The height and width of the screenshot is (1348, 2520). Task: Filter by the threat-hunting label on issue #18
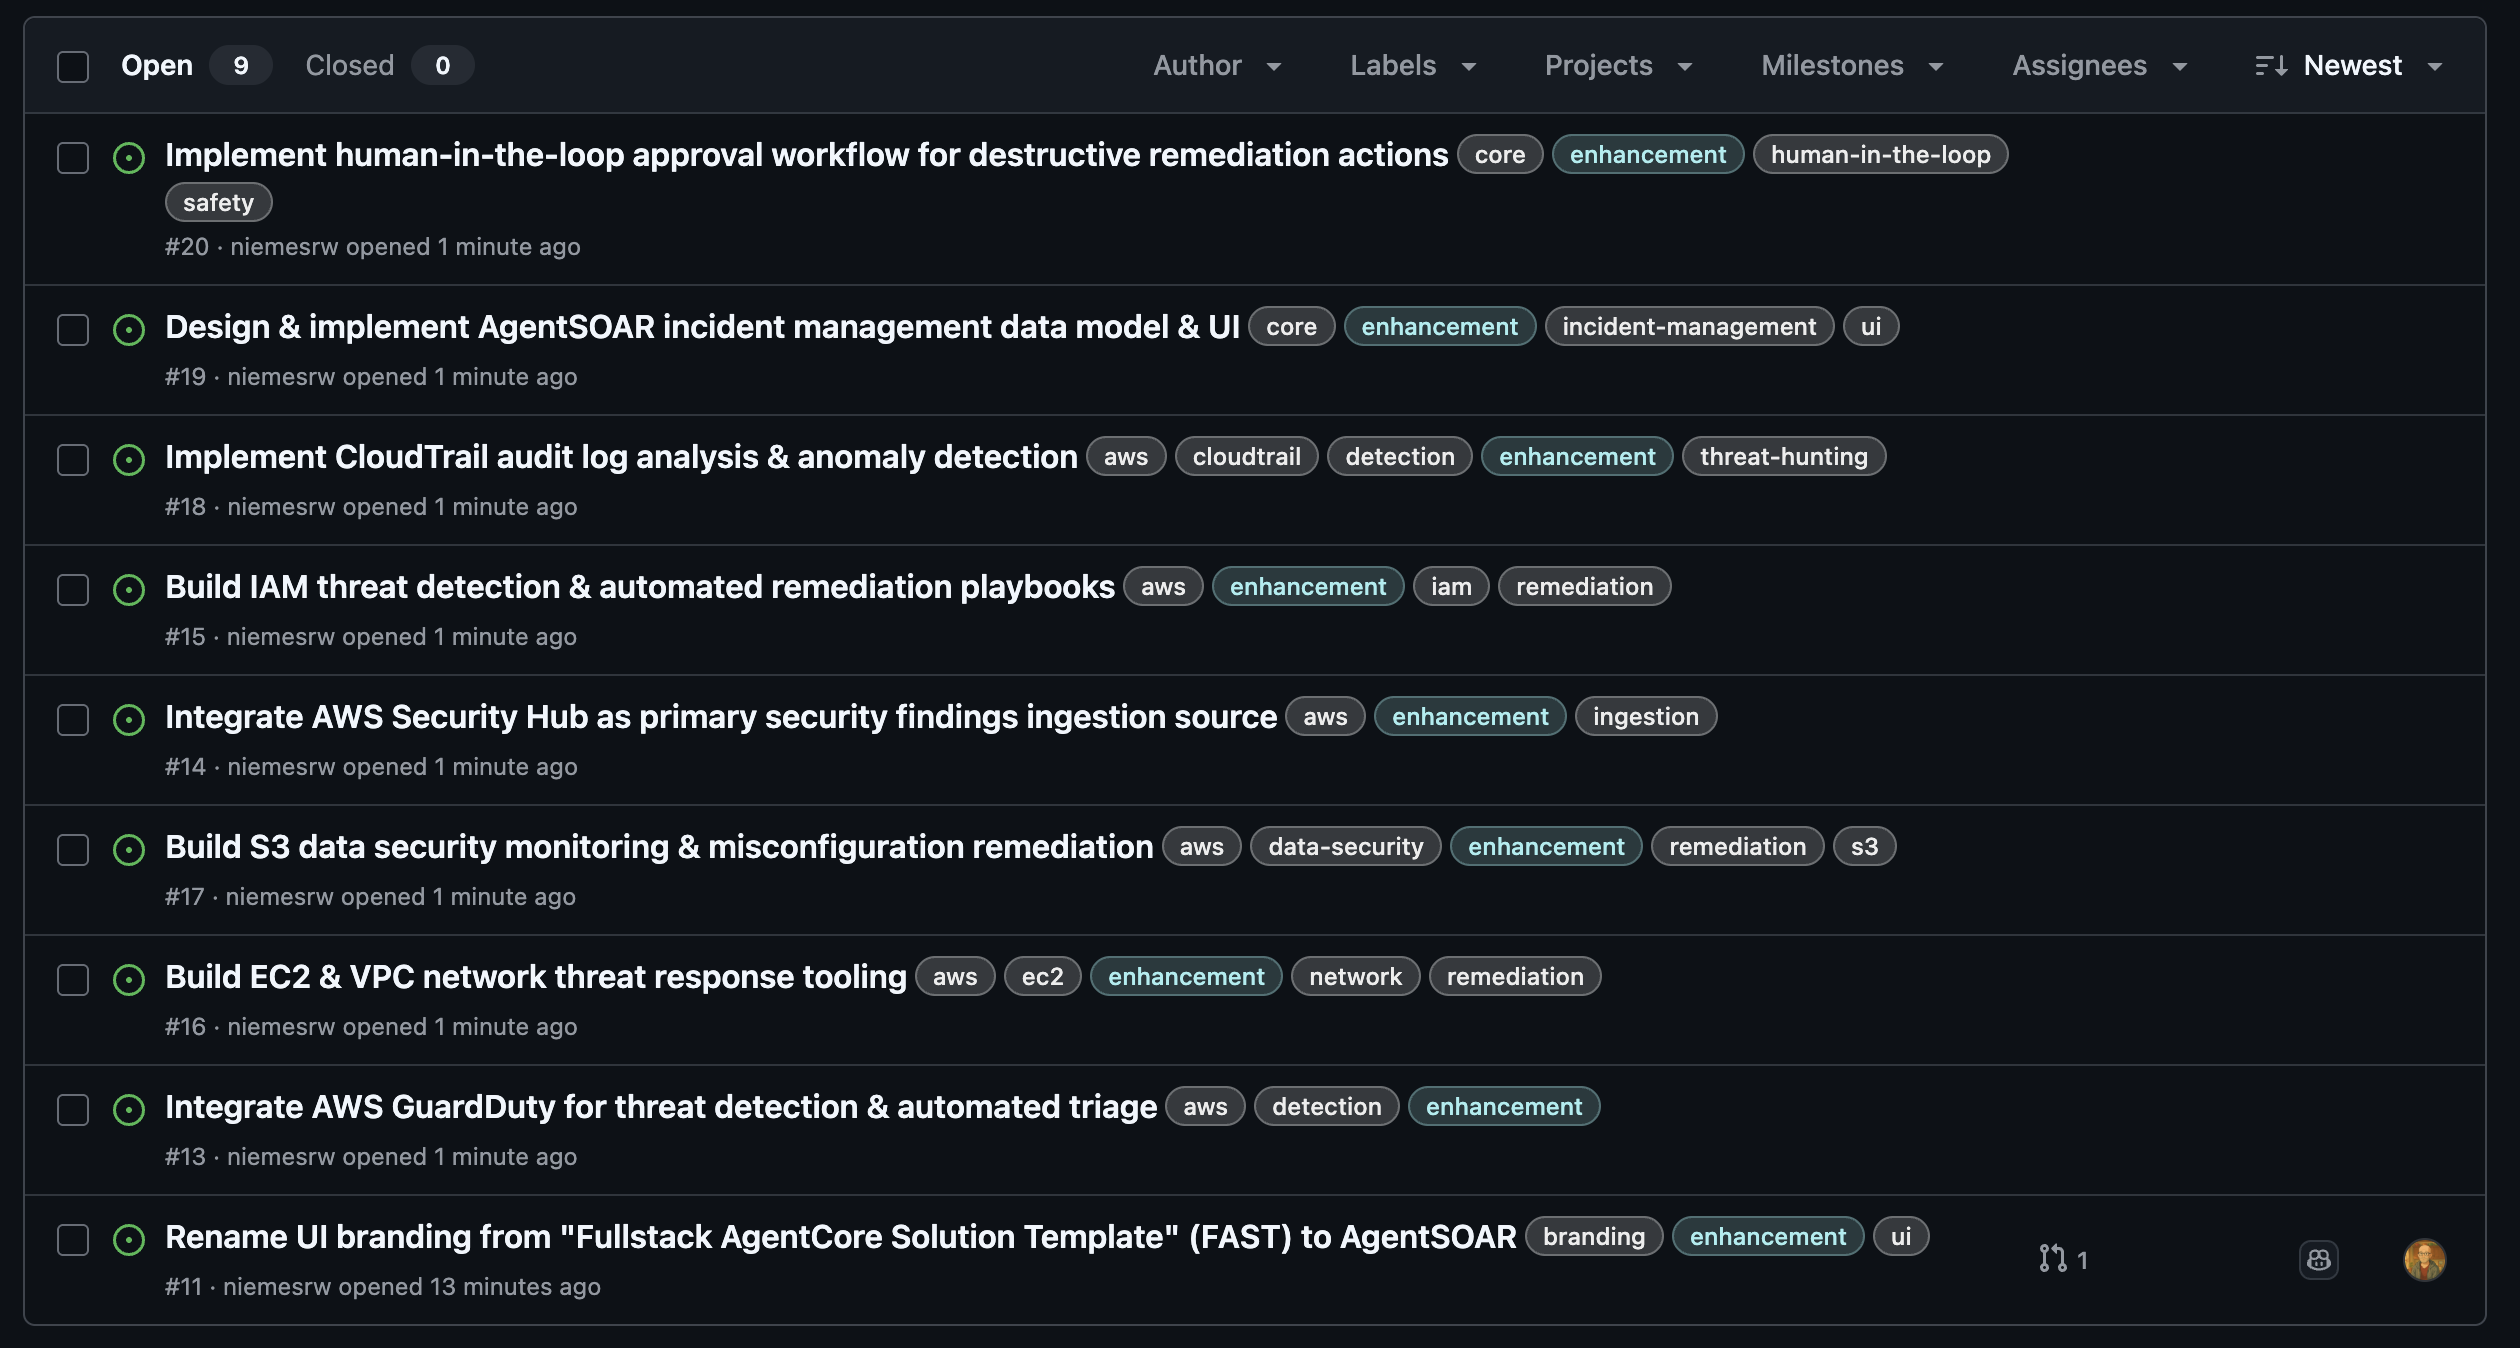(x=1783, y=457)
